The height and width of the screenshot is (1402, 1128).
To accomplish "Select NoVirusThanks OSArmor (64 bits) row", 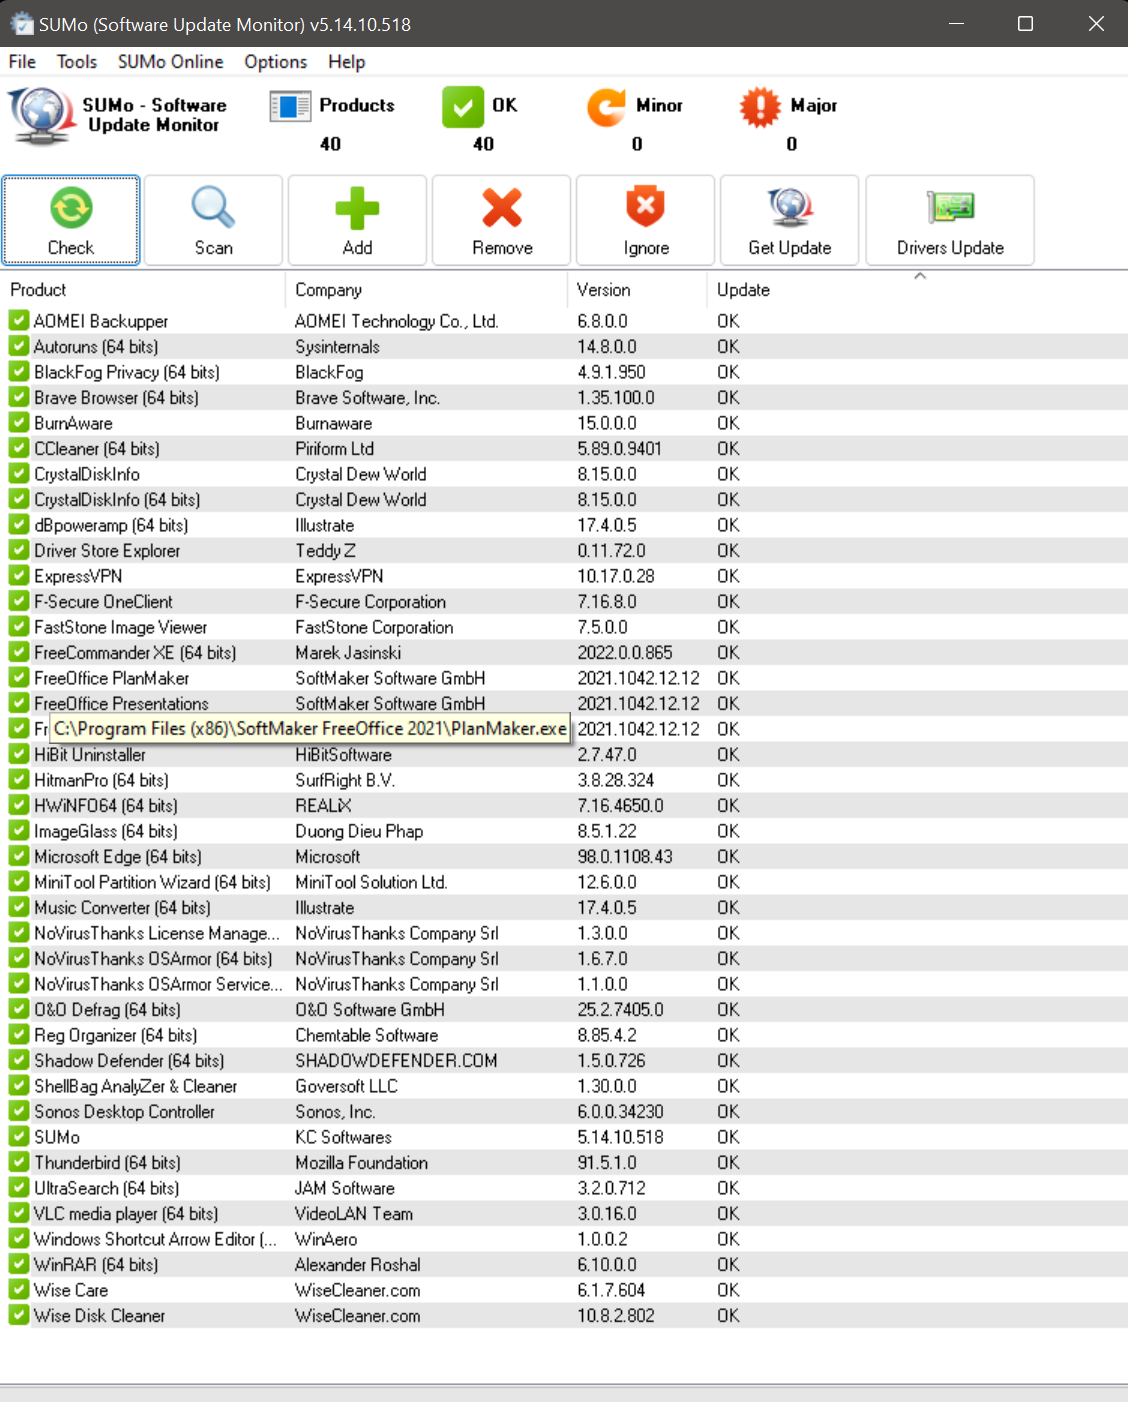I will [x=564, y=959].
